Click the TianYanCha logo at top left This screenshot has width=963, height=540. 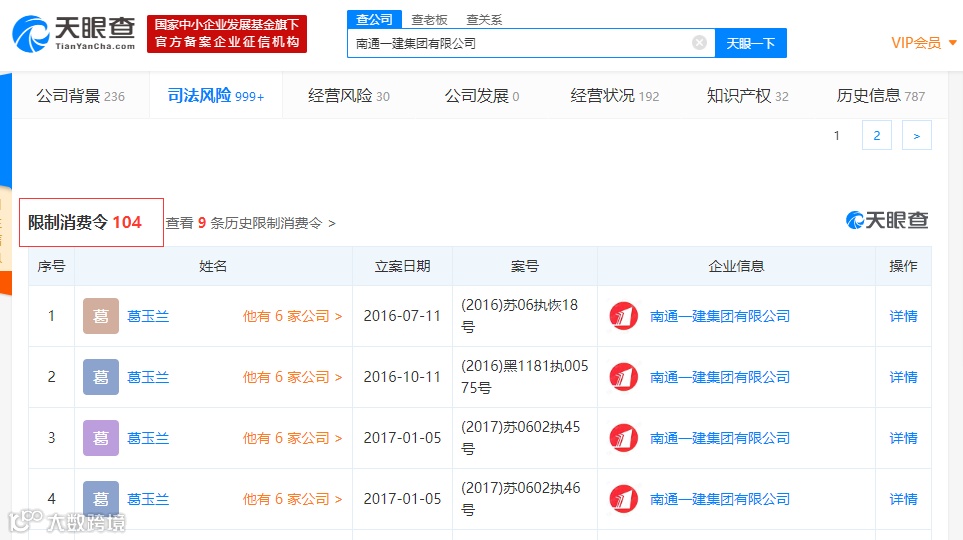click(x=74, y=34)
